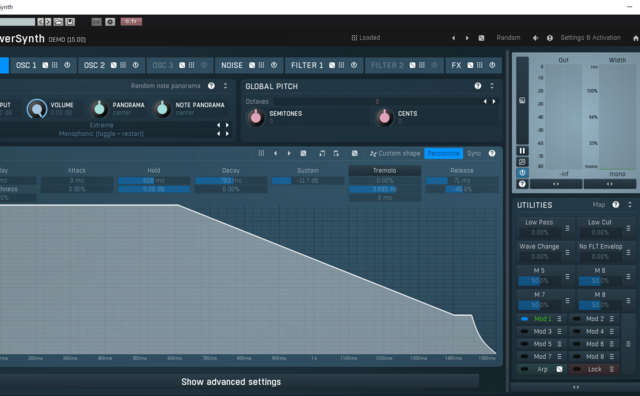Open NOISE presets grid icon
640x396 pixels.
(x=261, y=65)
